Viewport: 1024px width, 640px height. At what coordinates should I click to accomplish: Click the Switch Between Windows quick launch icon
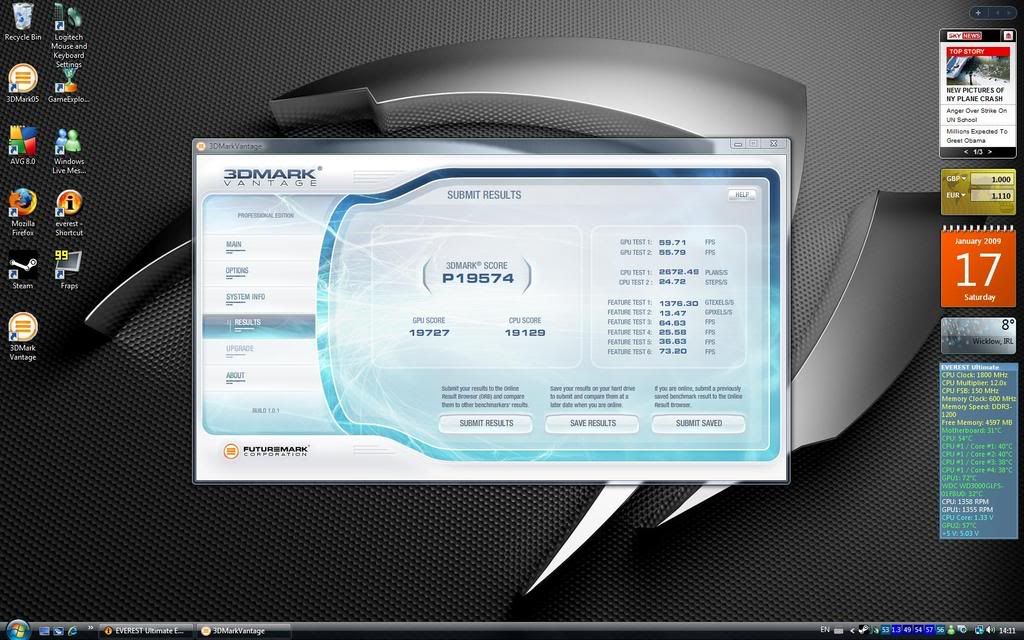[x=58, y=631]
